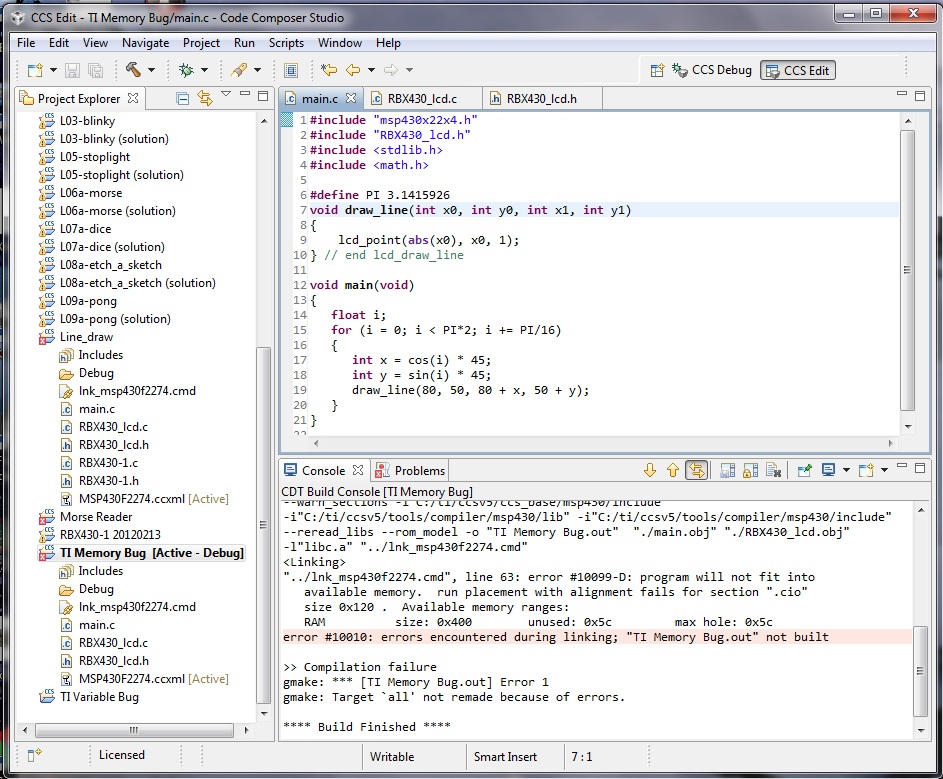The width and height of the screenshot is (943, 779).
Task: Open the Debug dropdown arrow
Action: (204, 70)
